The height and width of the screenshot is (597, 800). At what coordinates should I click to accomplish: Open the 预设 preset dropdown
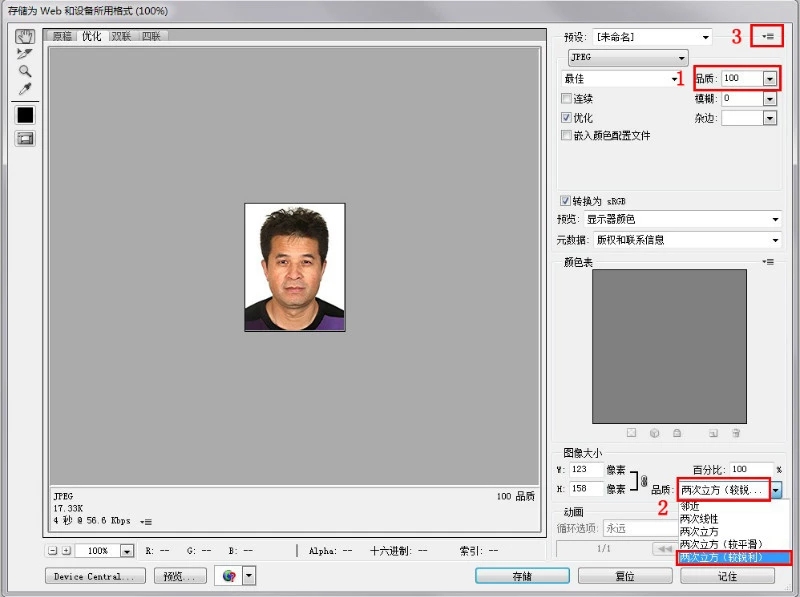(x=653, y=37)
